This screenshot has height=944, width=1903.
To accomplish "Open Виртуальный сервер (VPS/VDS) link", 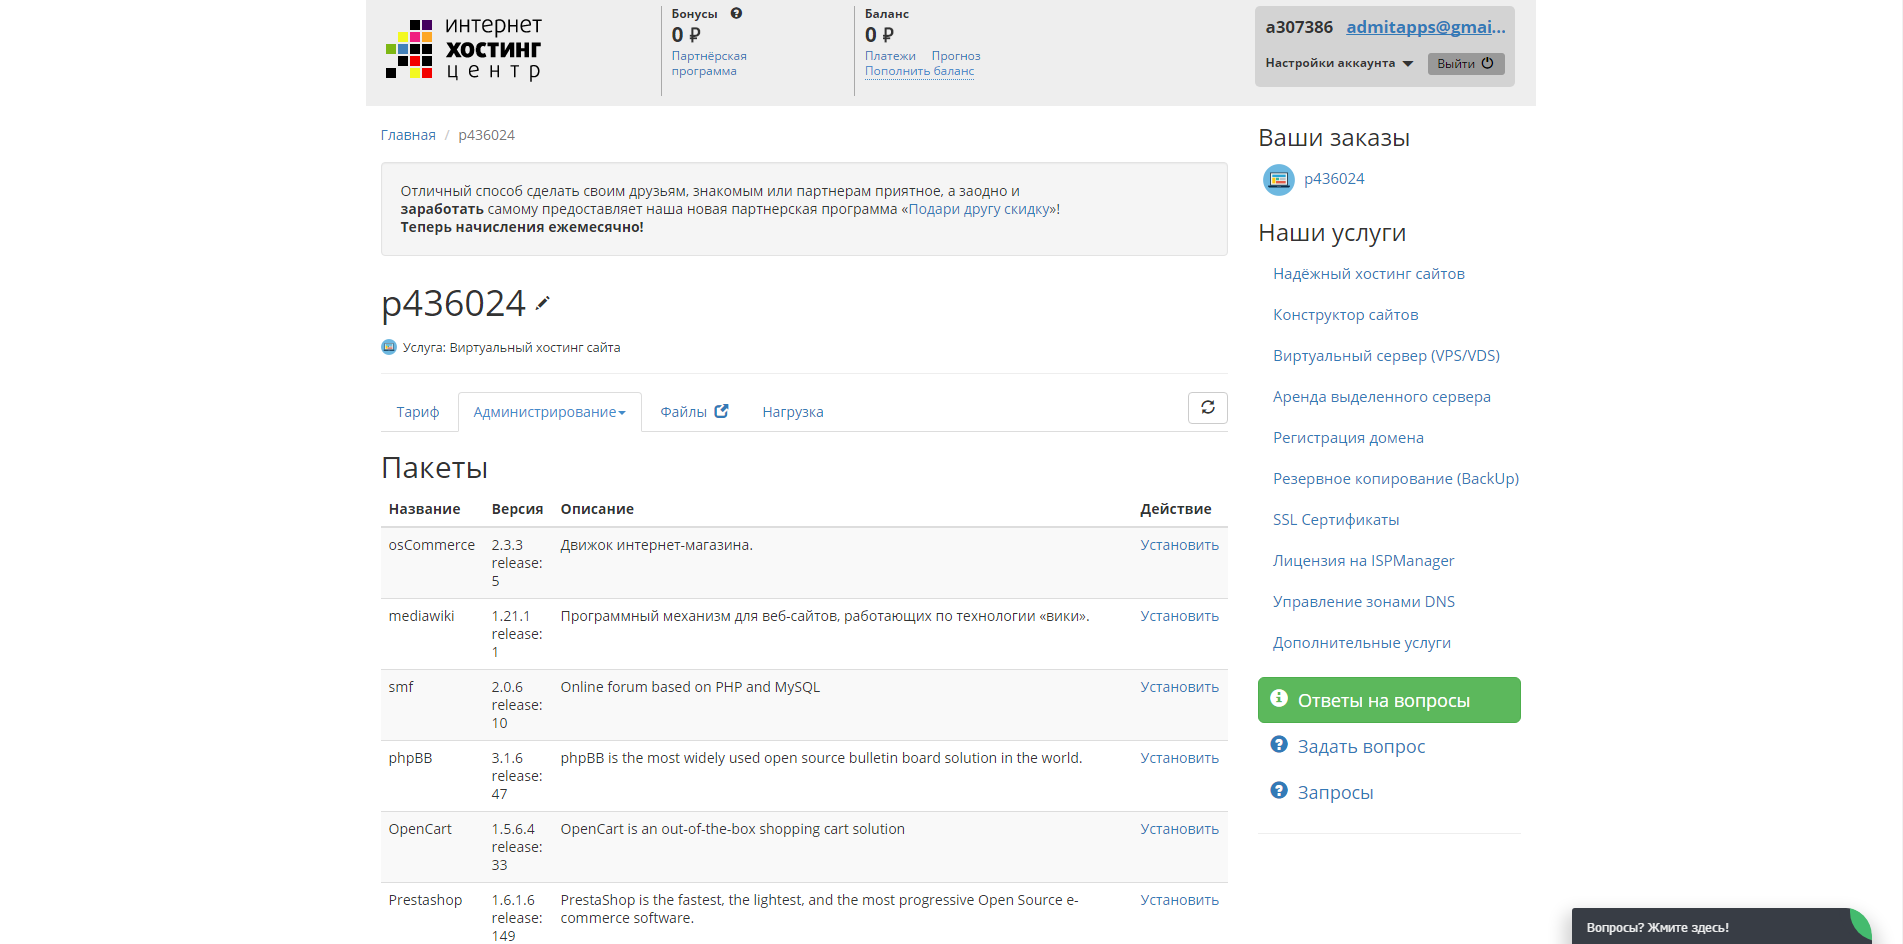I will (x=1387, y=356).
